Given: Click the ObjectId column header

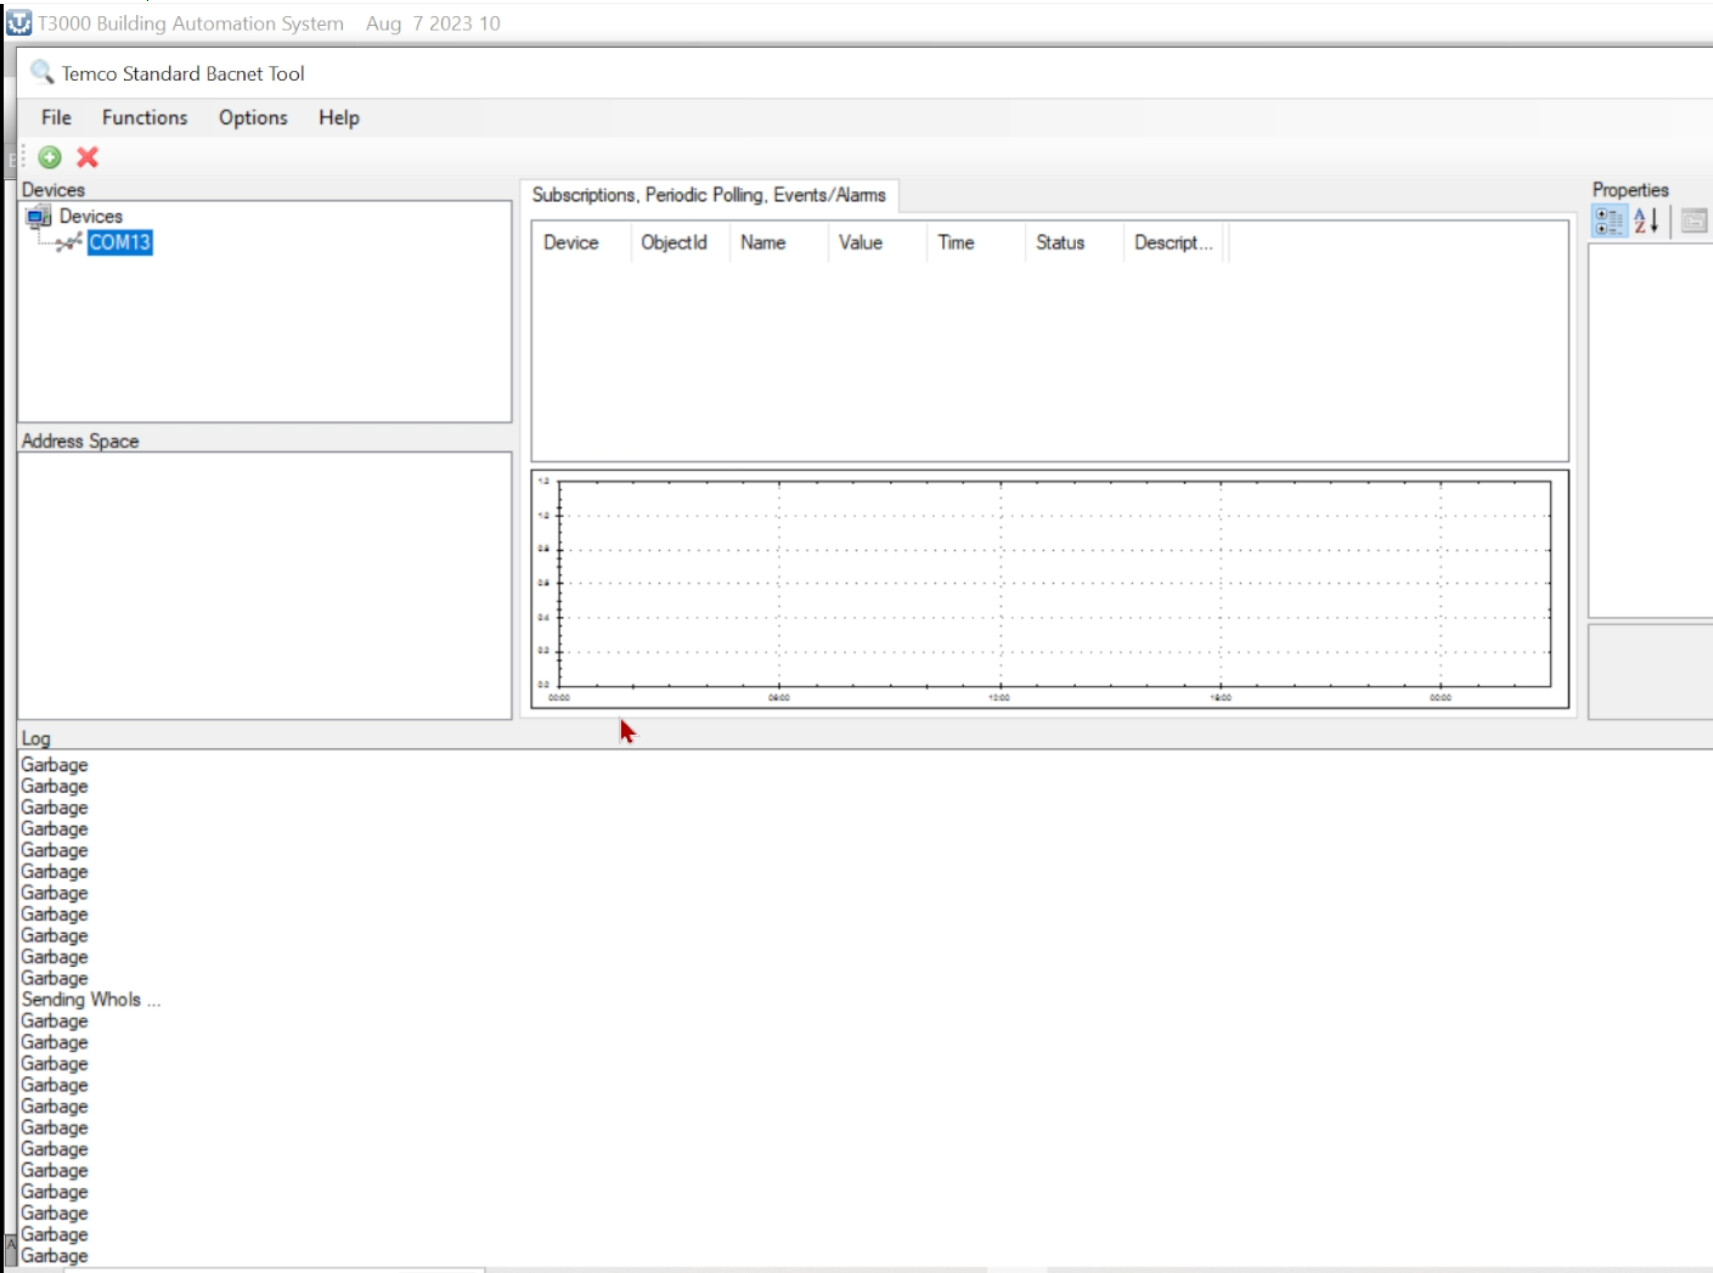Looking at the screenshot, I should coord(673,243).
